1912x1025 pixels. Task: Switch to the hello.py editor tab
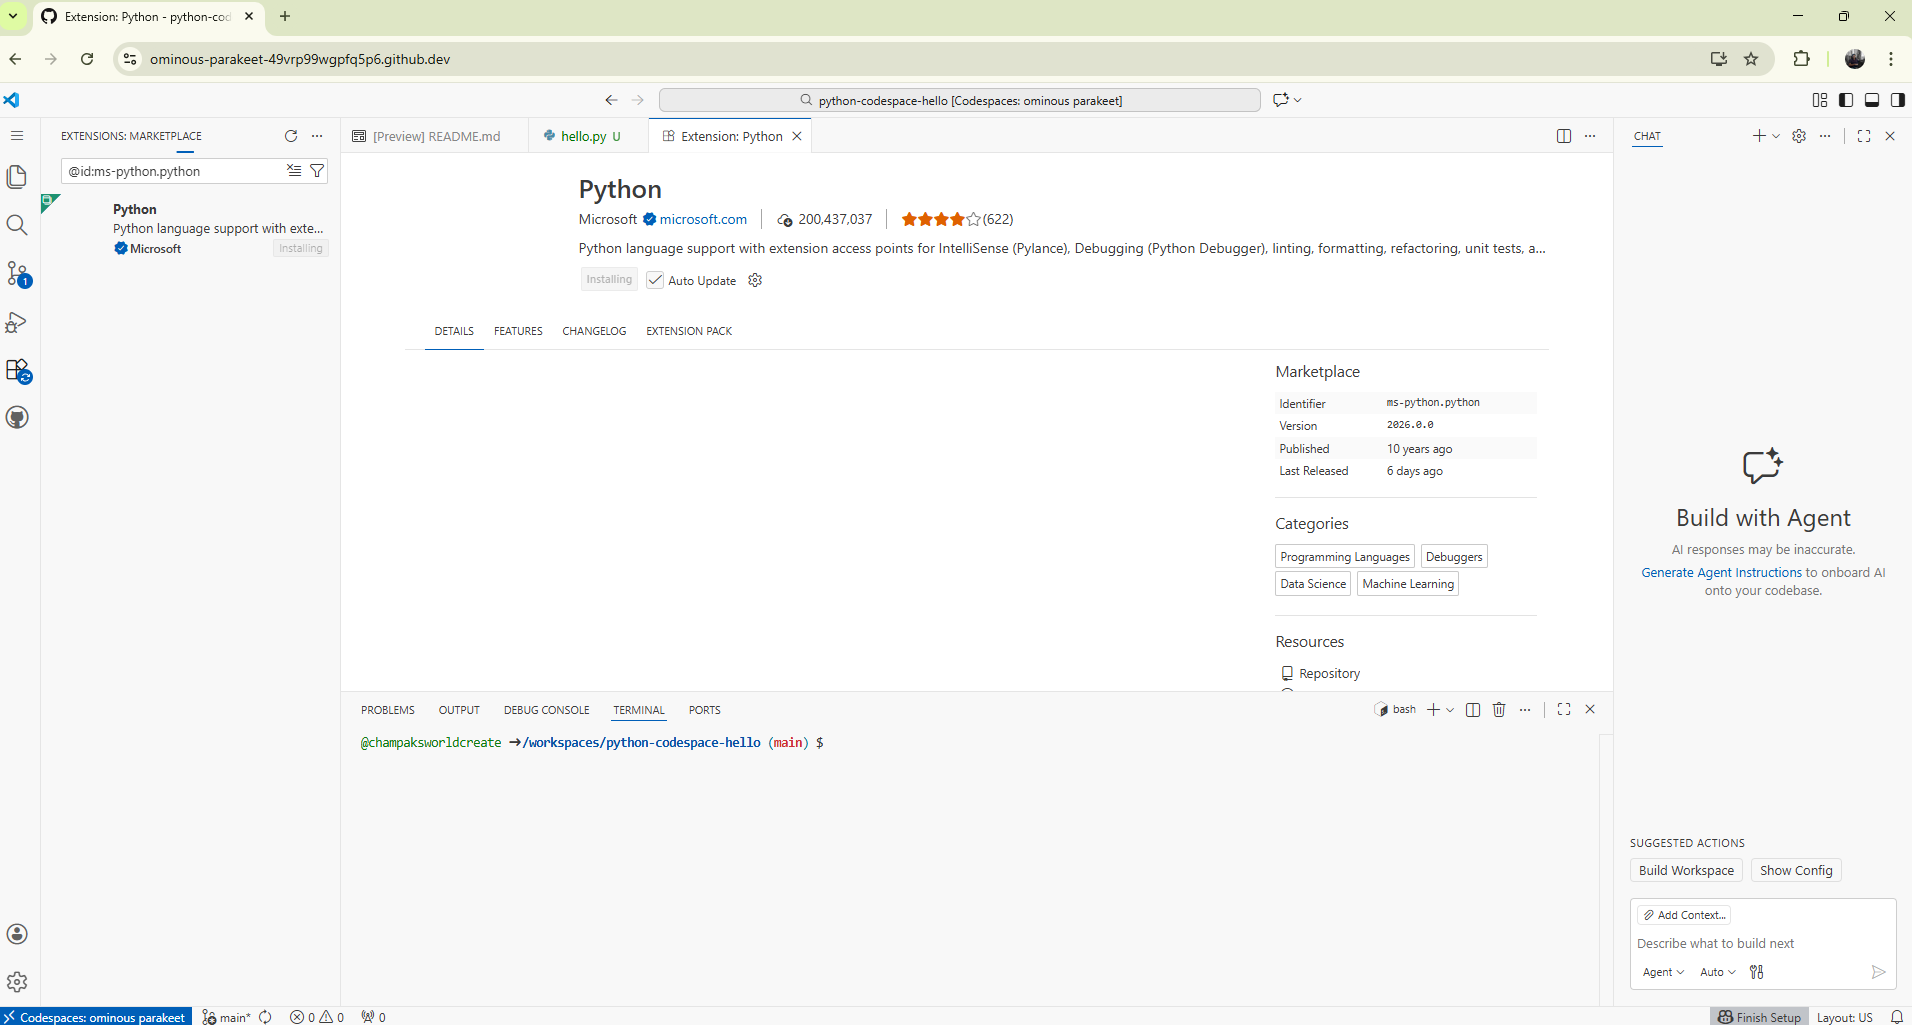coord(583,136)
